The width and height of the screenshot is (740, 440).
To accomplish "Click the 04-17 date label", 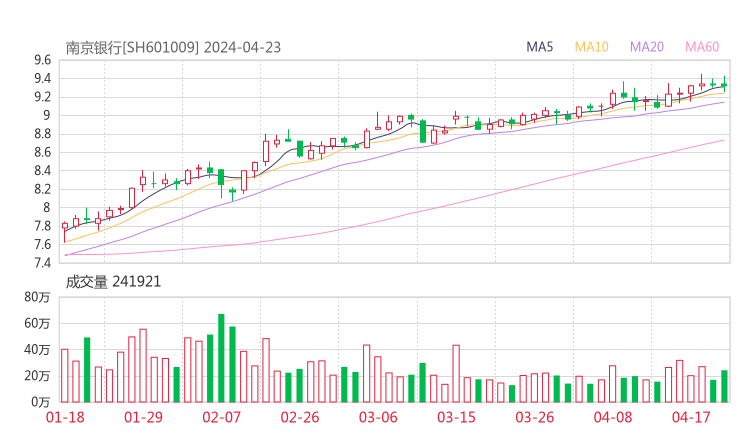I will (x=691, y=417).
